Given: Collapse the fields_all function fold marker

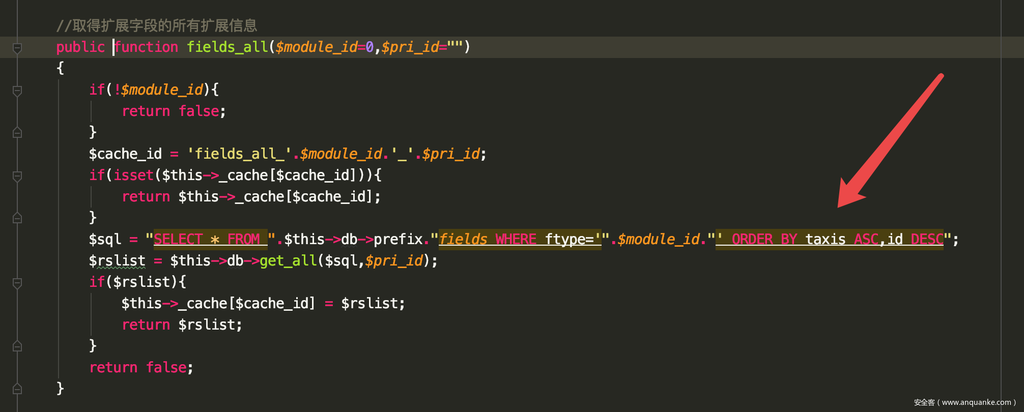Looking at the screenshot, I should (x=17, y=47).
